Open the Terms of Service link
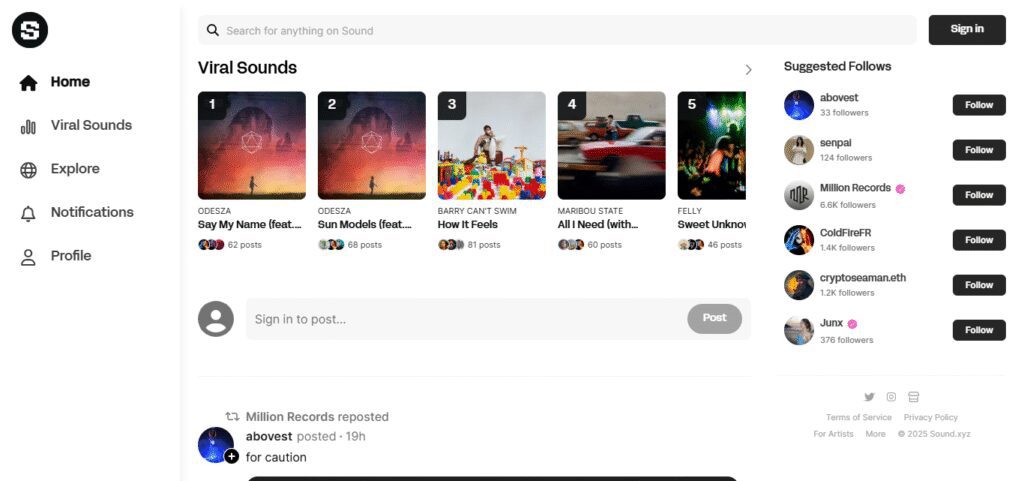 (x=858, y=417)
